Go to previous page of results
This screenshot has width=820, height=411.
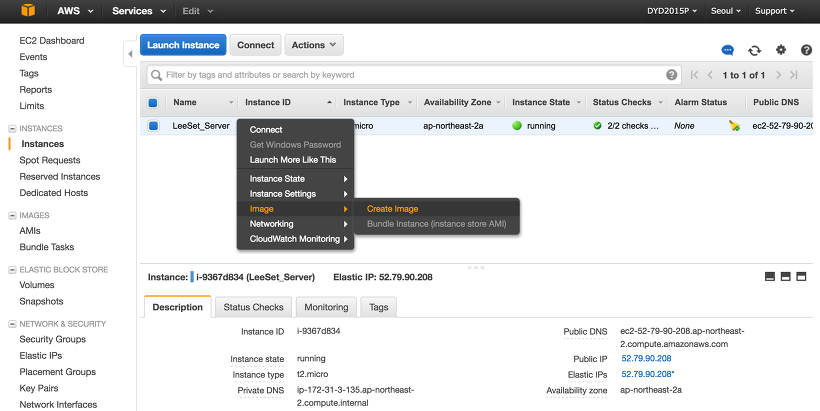point(710,75)
